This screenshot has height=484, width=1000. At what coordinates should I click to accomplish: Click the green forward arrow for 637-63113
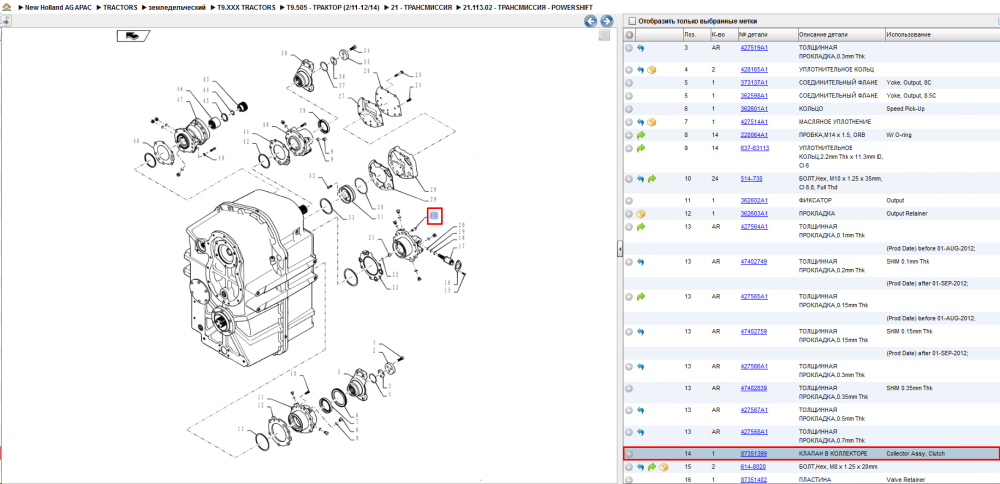click(640, 148)
